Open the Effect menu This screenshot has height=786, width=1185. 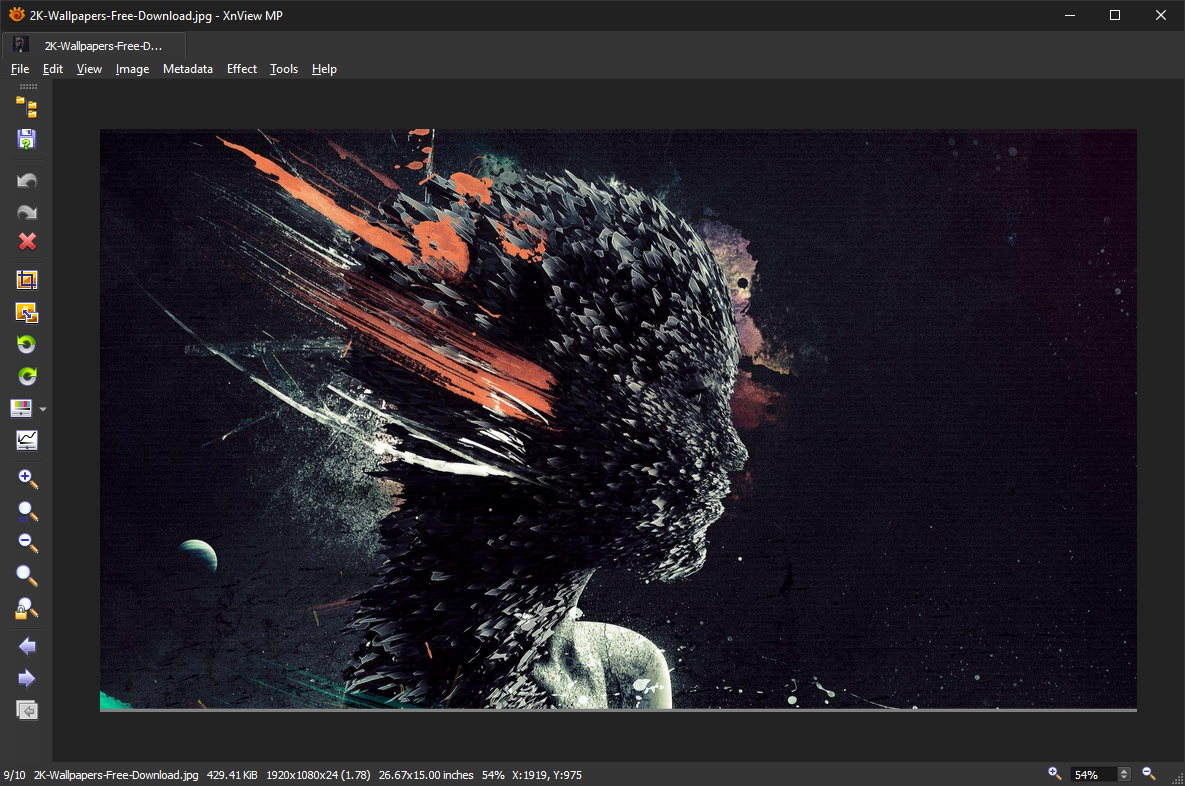(242, 69)
